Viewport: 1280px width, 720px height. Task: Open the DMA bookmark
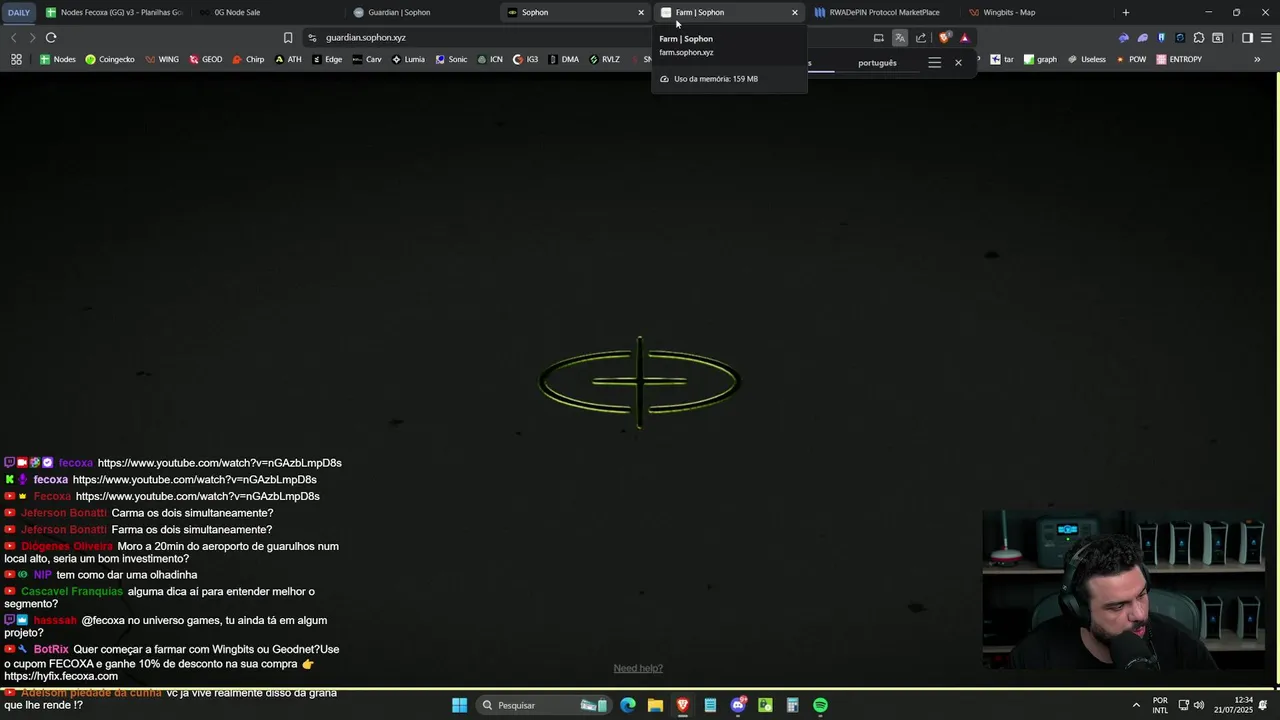coord(564,59)
